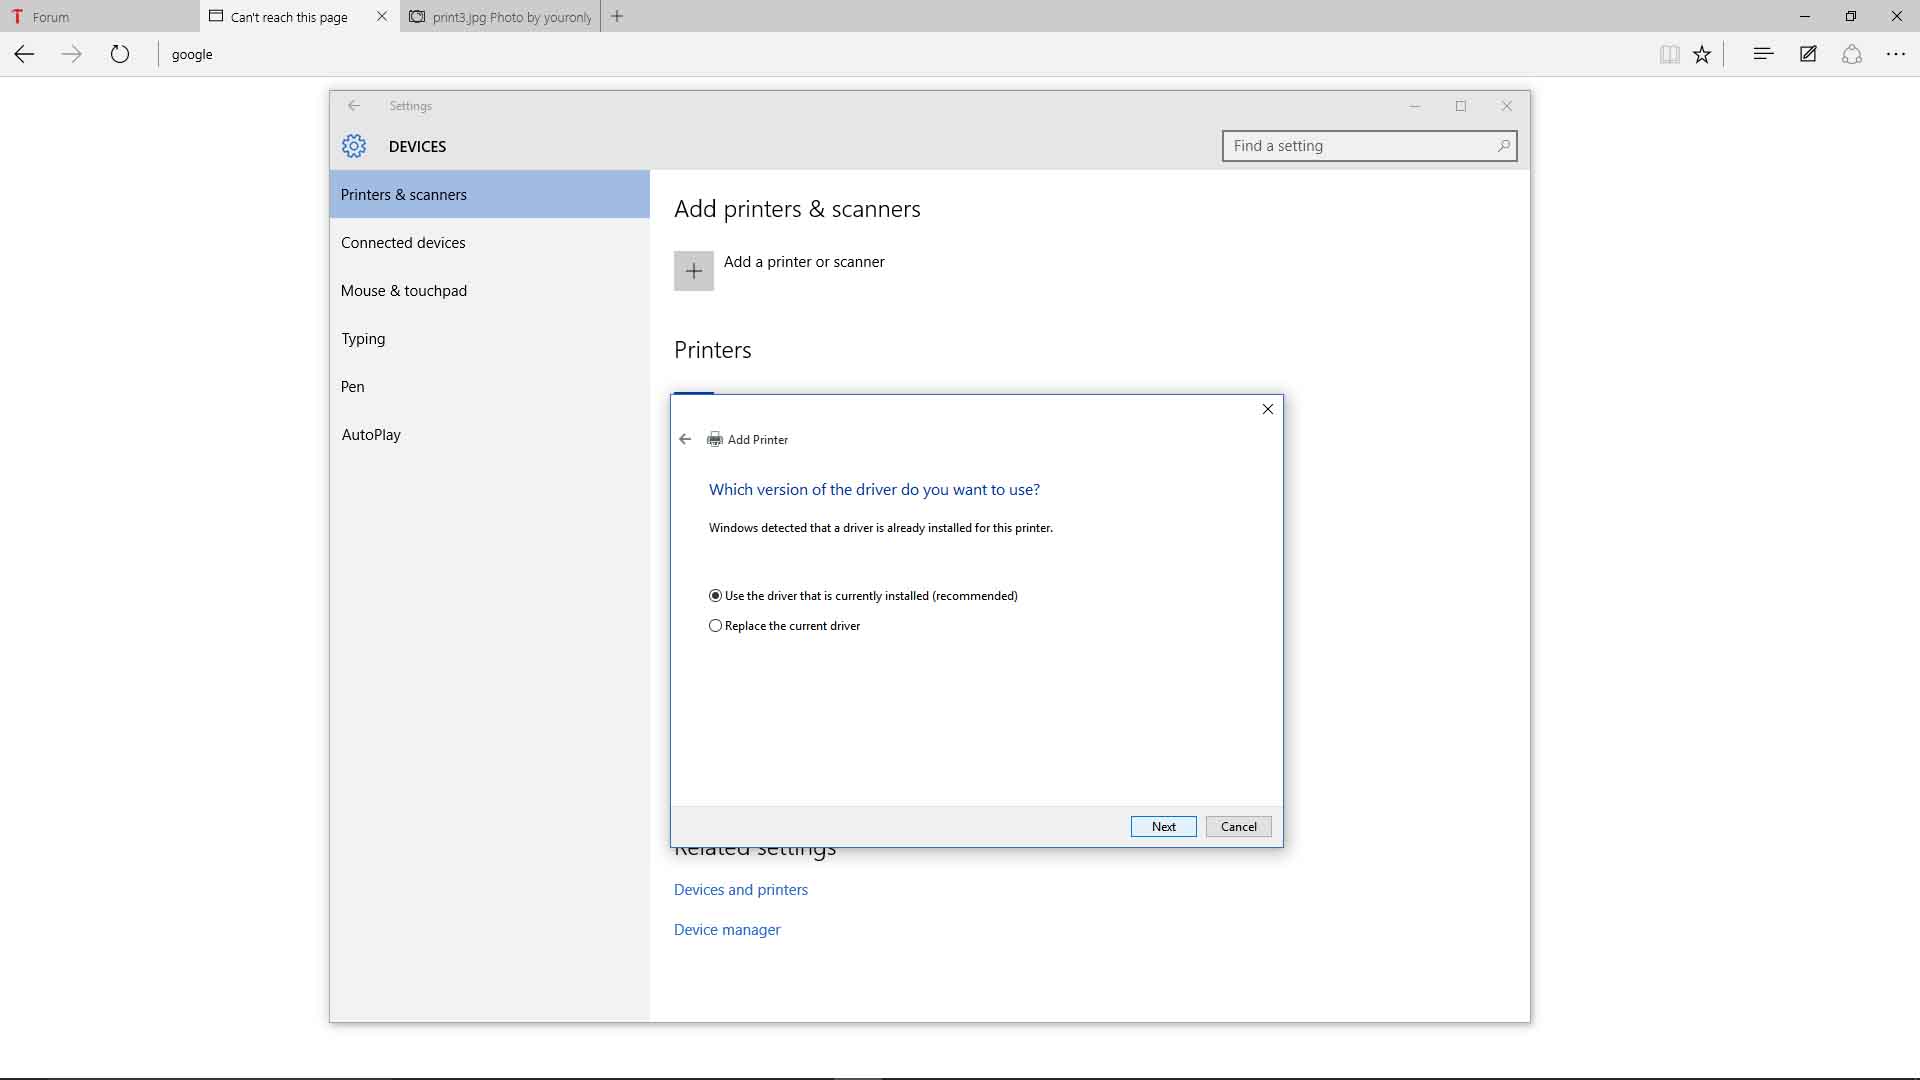Open the Hub panel
The width and height of the screenshot is (1920, 1080).
coord(1762,54)
